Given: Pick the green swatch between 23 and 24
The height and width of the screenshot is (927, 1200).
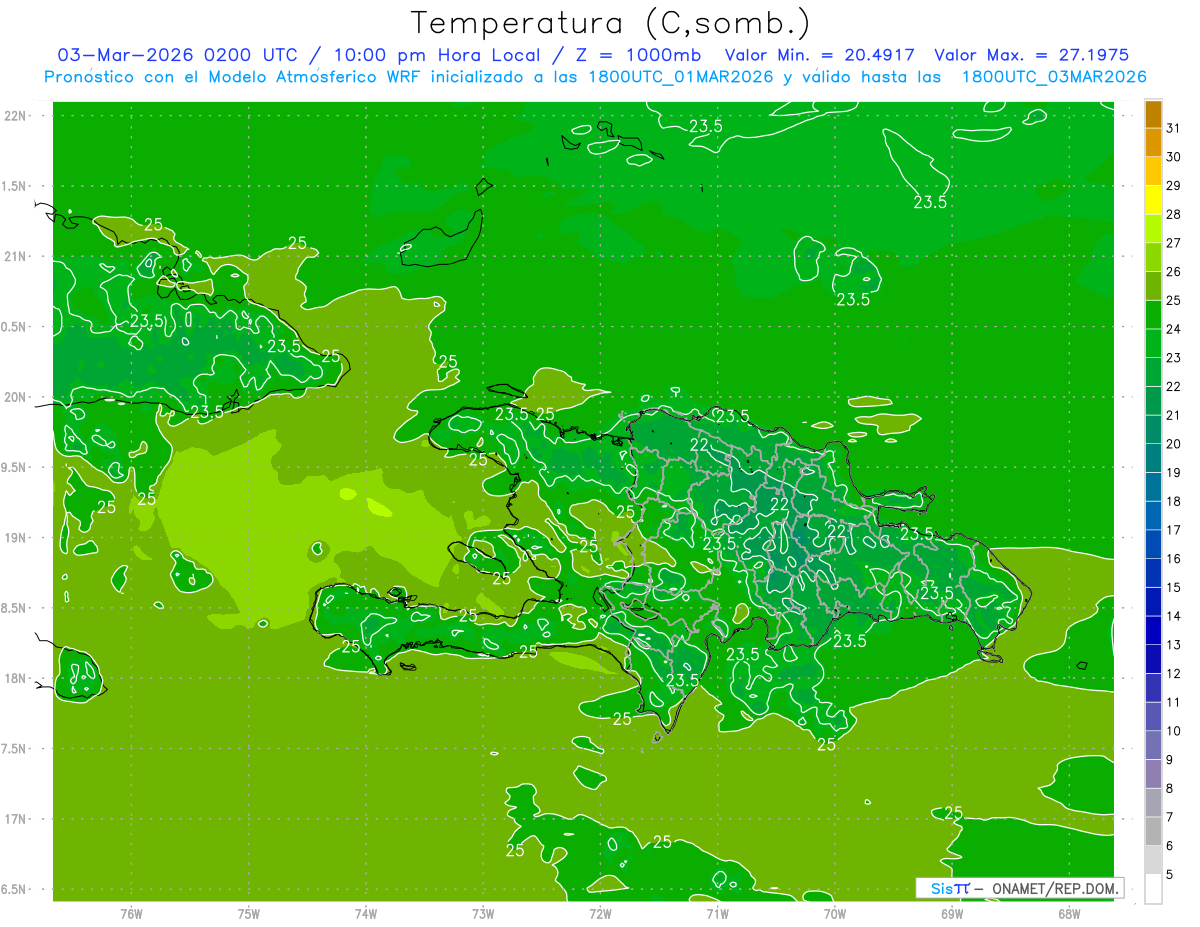Looking at the screenshot, I should click(x=1153, y=344).
